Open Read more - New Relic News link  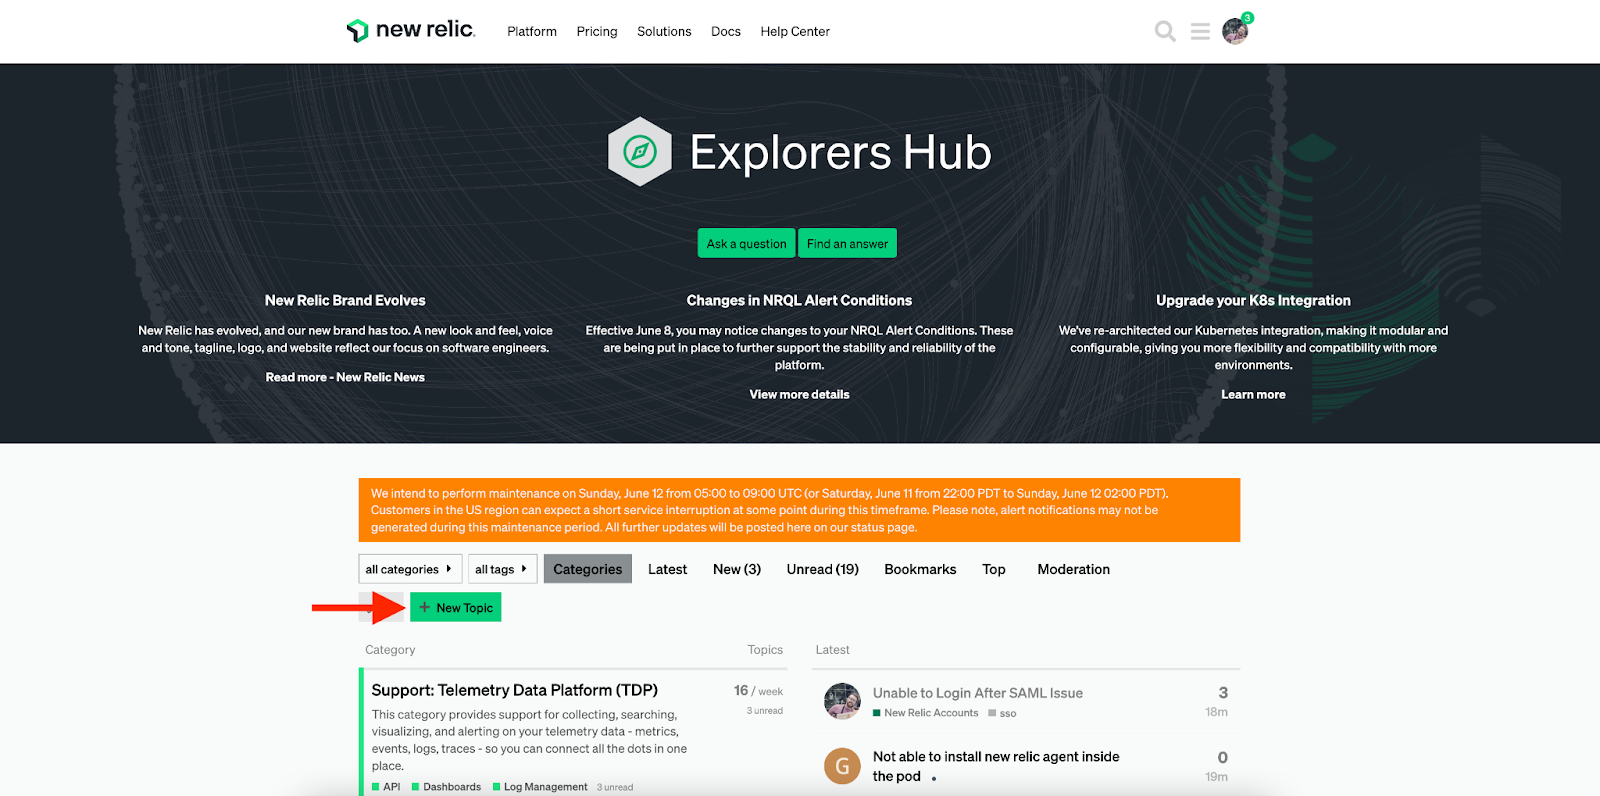pyautogui.click(x=345, y=377)
